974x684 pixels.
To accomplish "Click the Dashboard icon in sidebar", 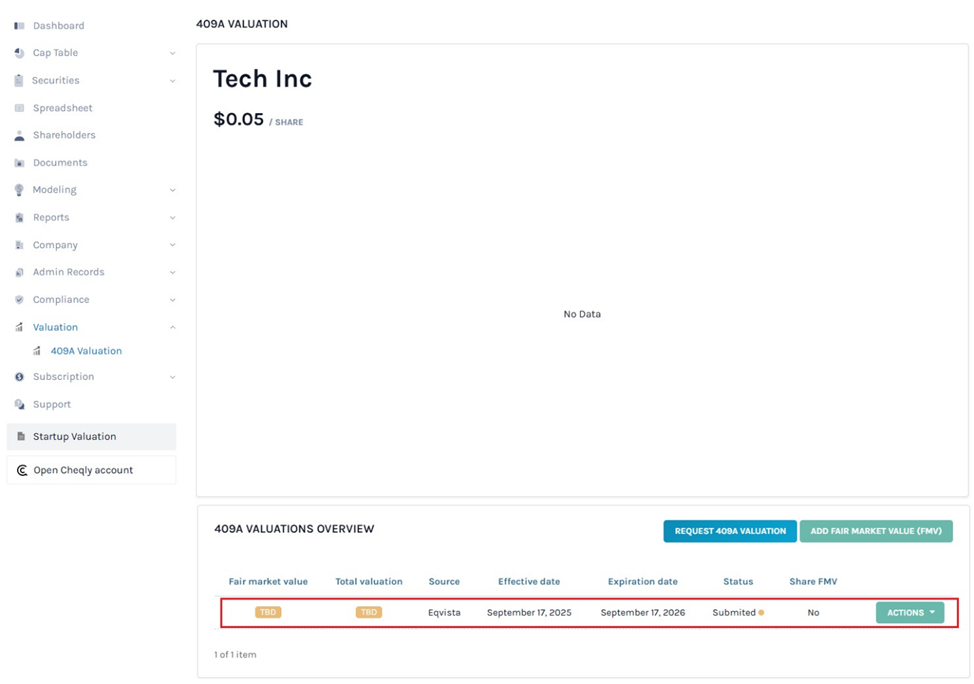I will coord(19,26).
